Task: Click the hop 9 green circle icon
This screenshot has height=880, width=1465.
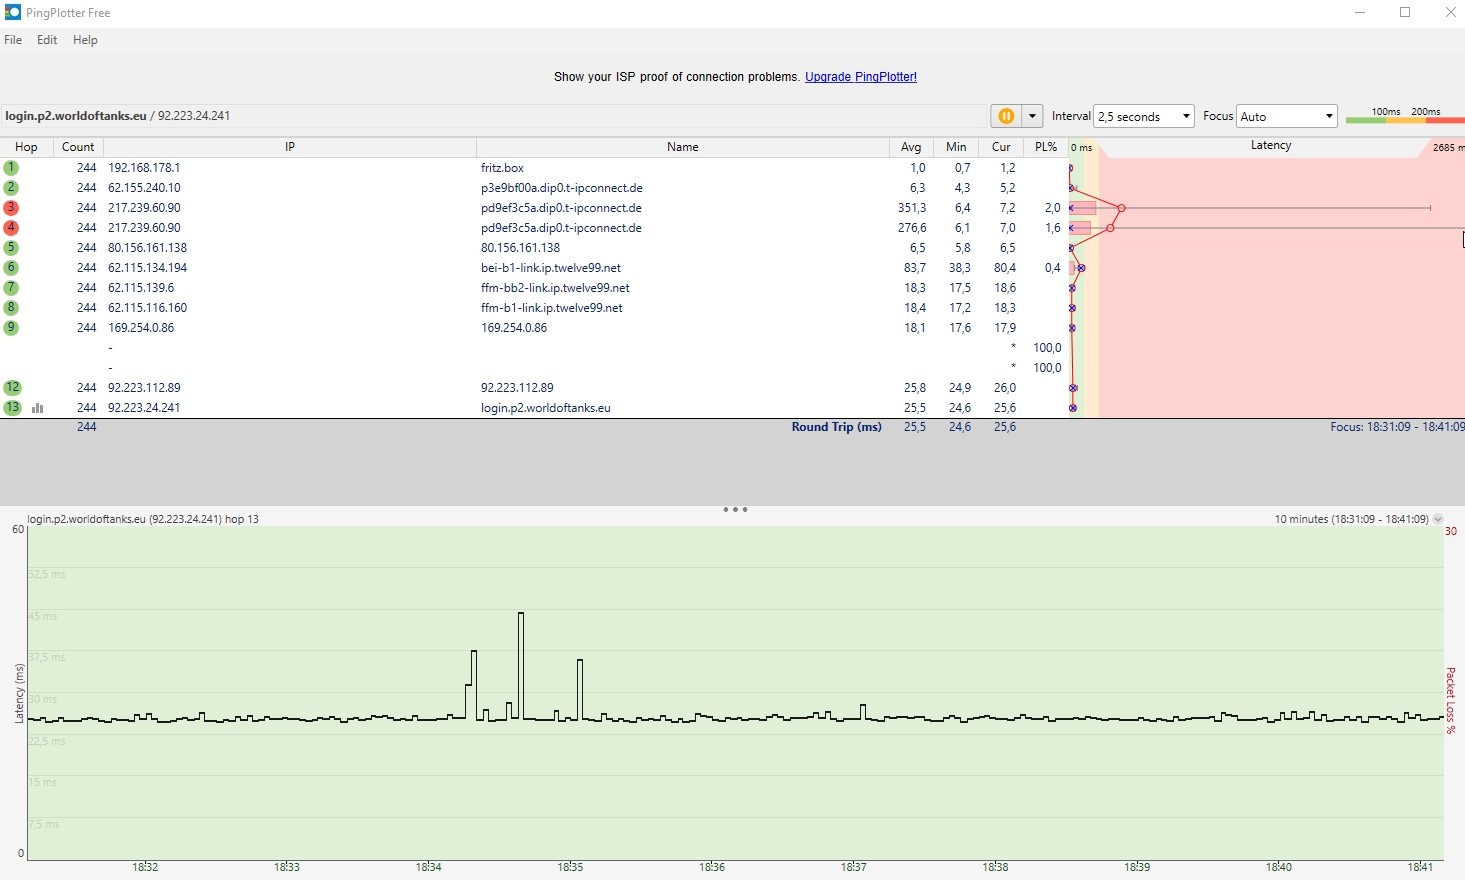Action: 11,328
